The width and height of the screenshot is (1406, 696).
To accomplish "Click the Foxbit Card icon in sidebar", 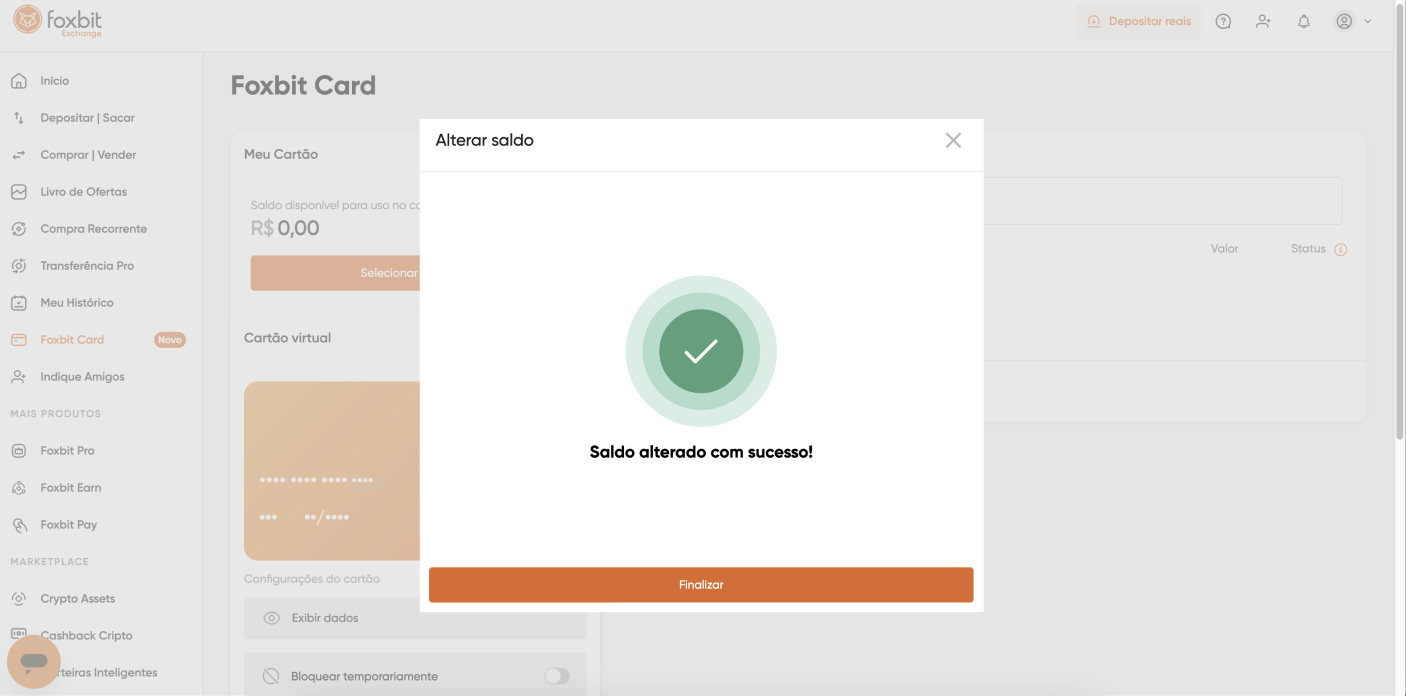I will pyautogui.click(x=18, y=340).
